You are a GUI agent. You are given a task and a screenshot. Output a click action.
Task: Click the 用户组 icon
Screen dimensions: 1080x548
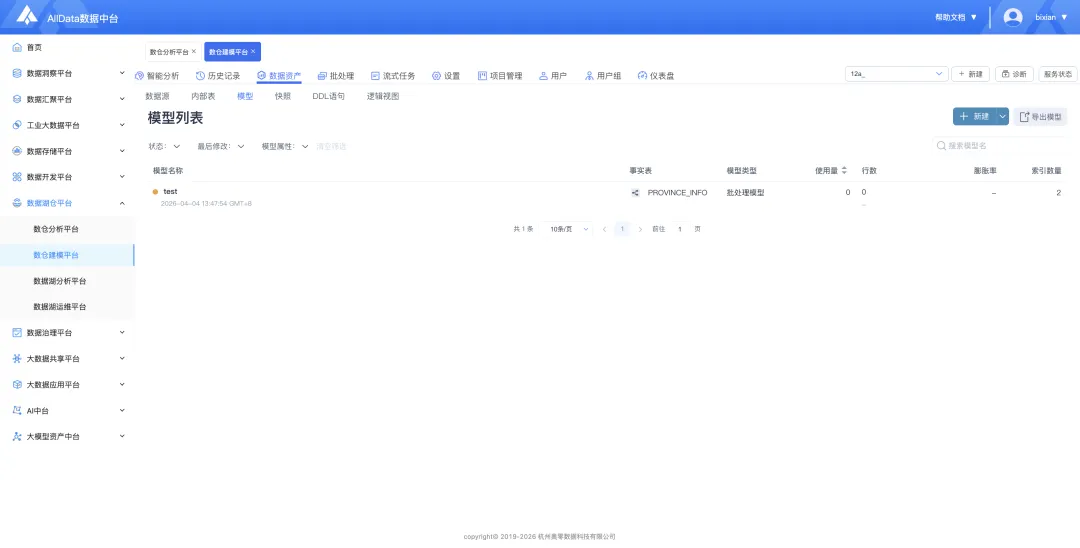[x=589, y=76]
